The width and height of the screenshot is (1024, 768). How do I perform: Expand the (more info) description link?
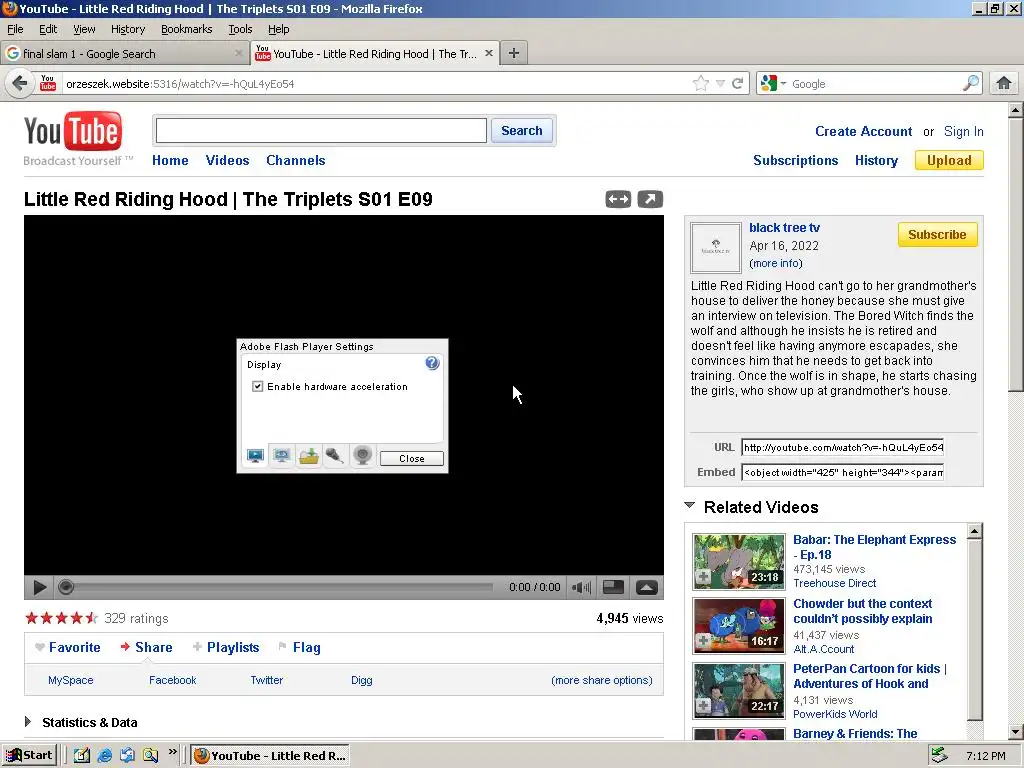[776, 263]
